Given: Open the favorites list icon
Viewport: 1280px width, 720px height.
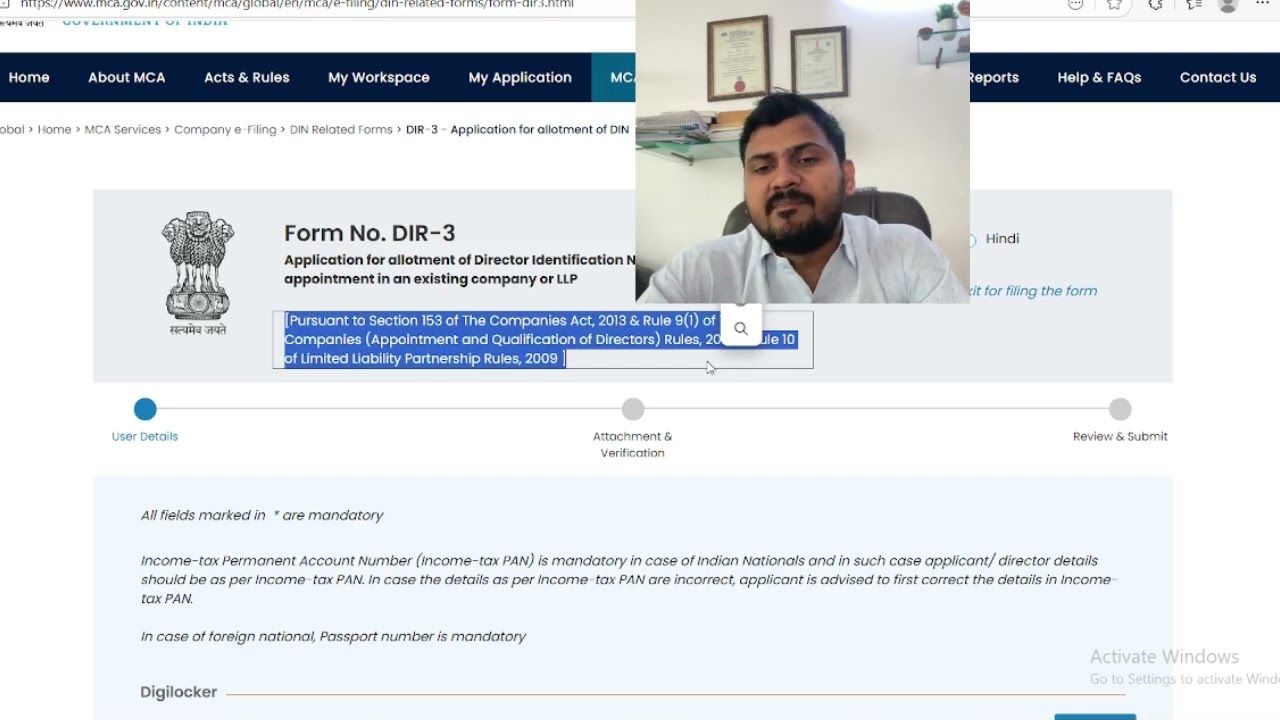Looking at the screenshot, I should tap(1193, 5).
